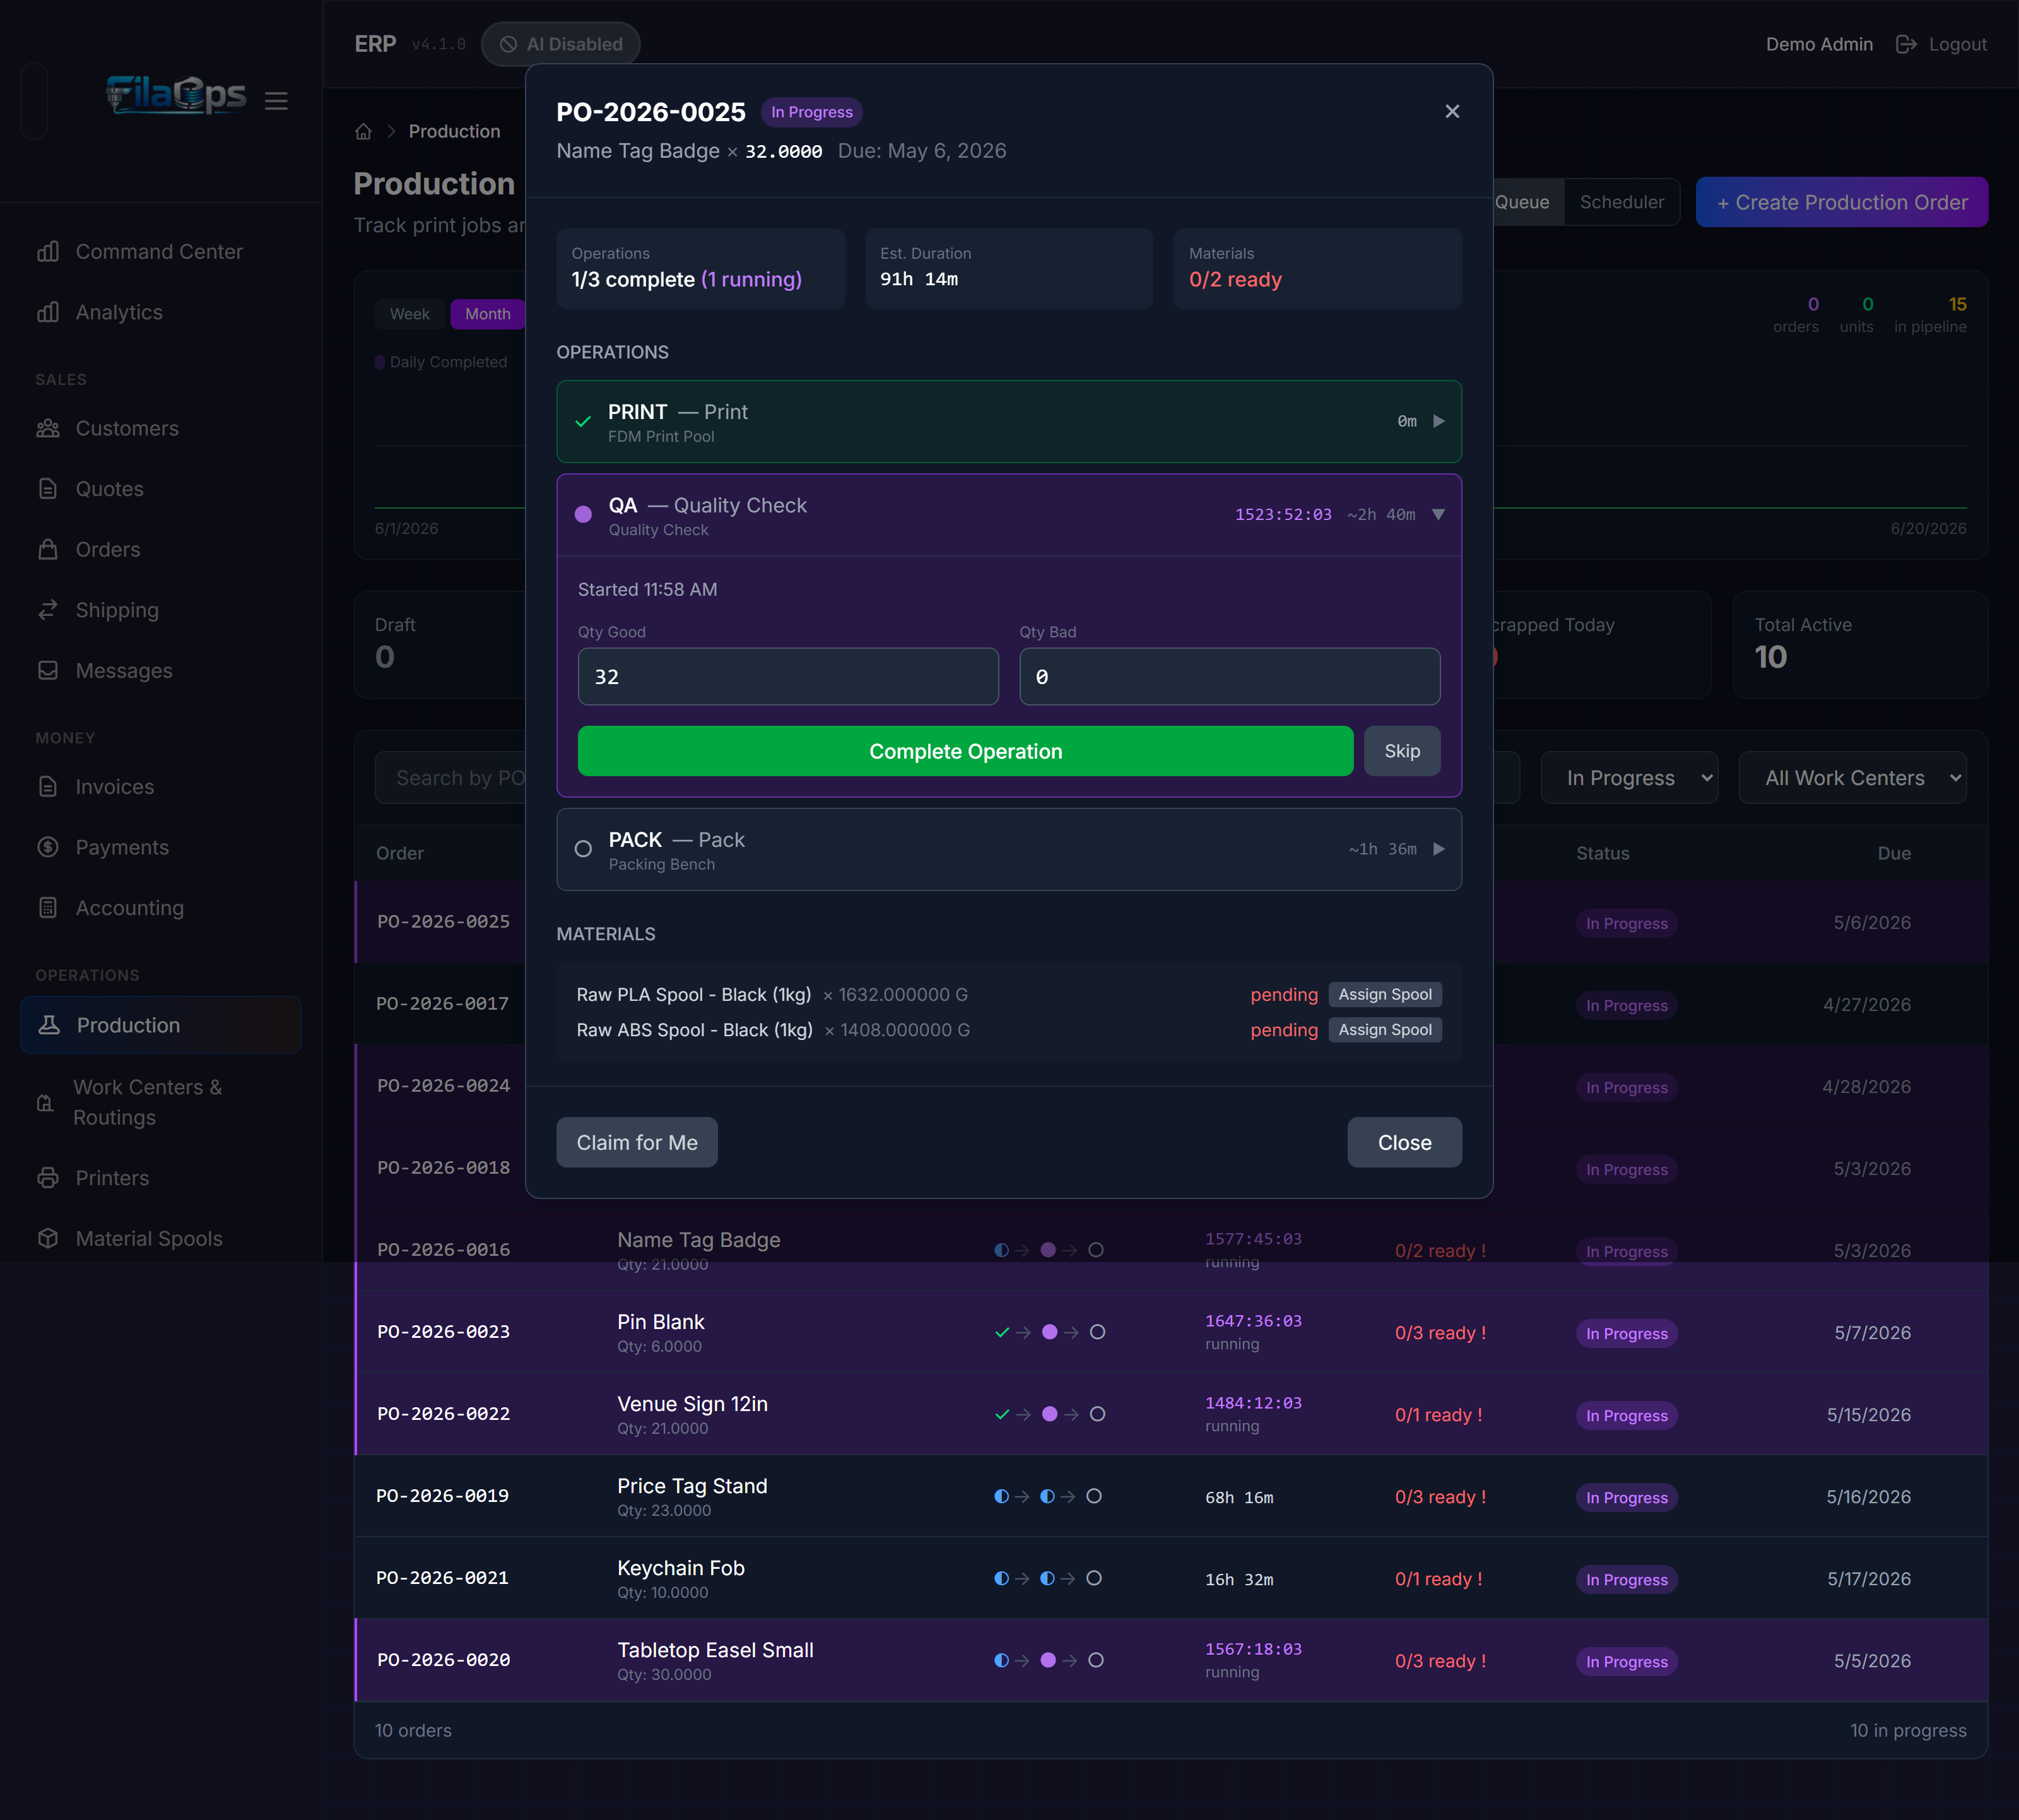Image resolution: width=2019 pixels, height=1820 pixels.
Task: Open the In Progress status filter dropdown
Action: coord(1629,778)
